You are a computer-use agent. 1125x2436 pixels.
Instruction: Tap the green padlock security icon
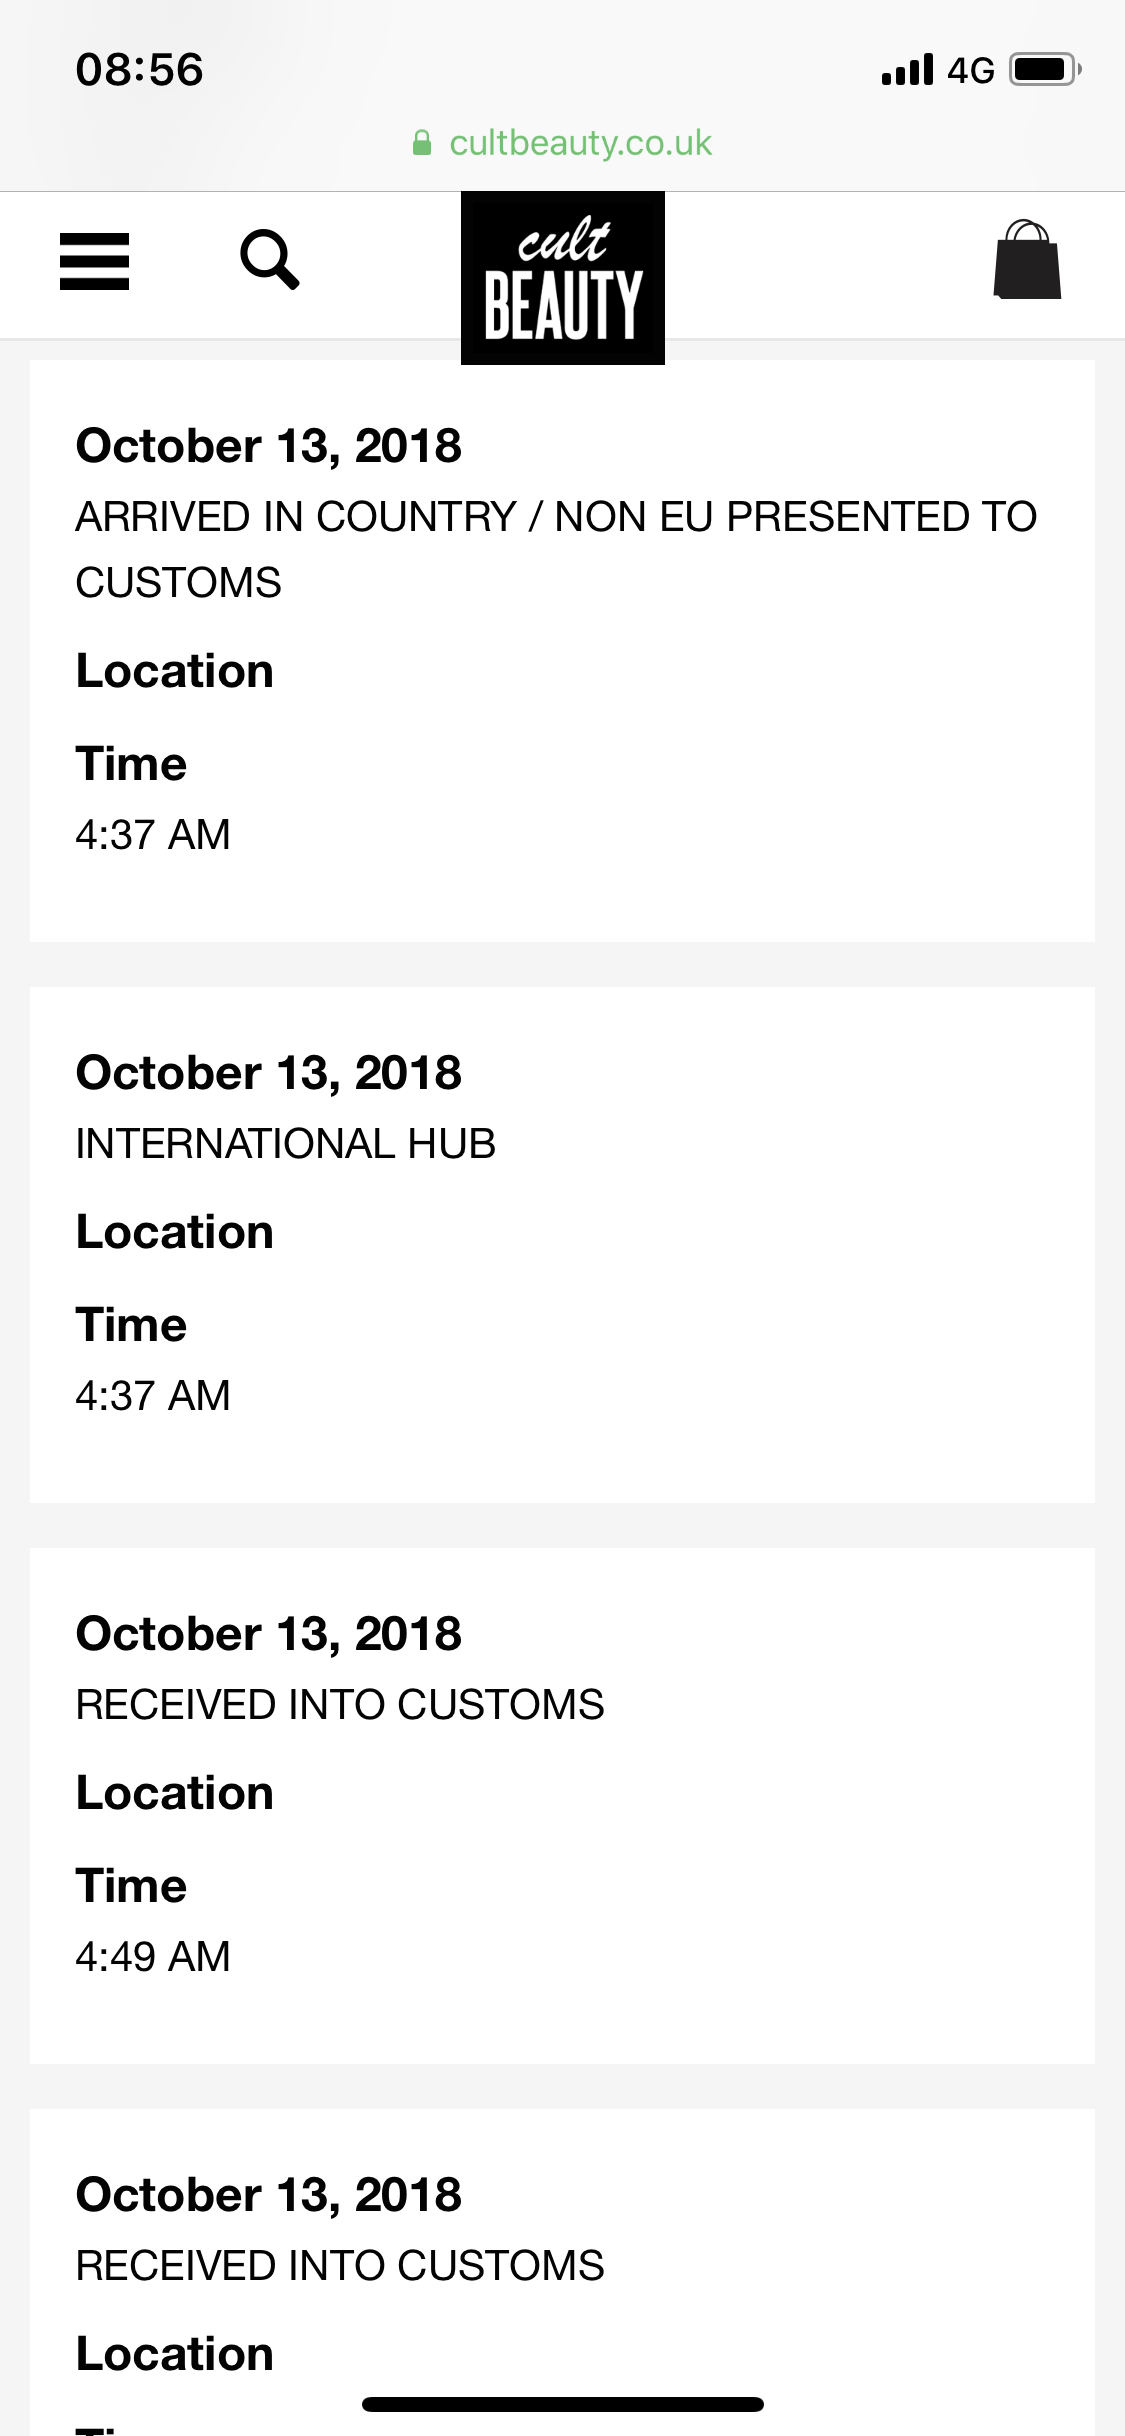point(422,144)
